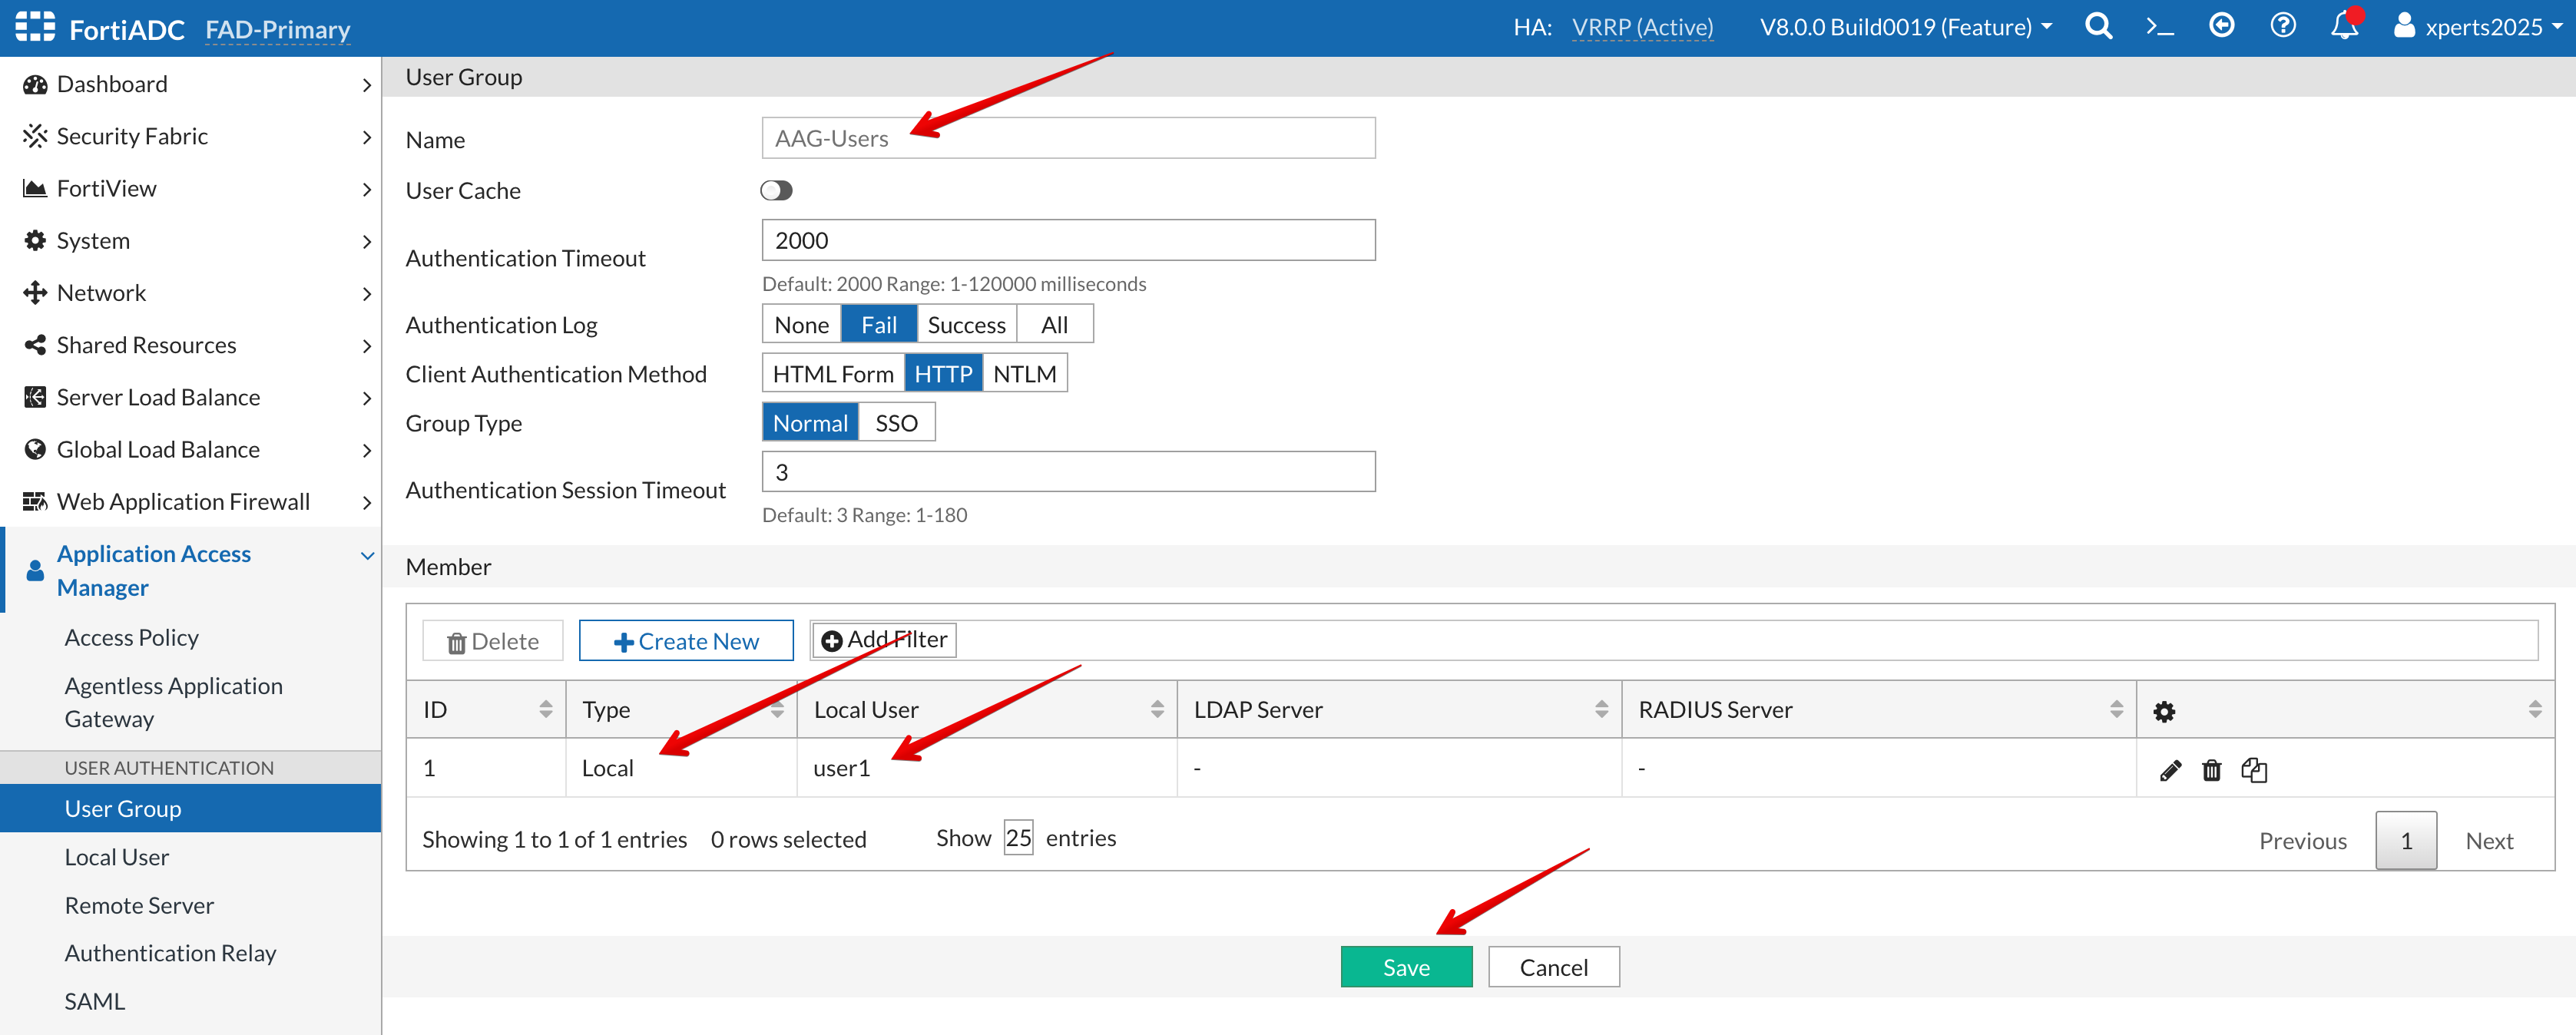Open the CLI console icon
Viewport: 2576px width, 1035px height.
[2160, 27]
